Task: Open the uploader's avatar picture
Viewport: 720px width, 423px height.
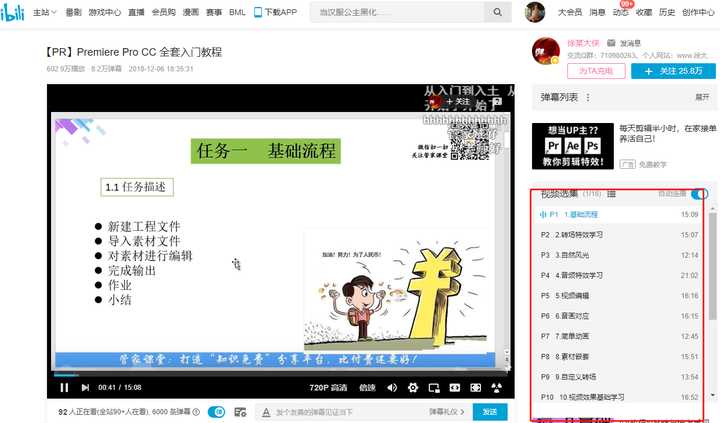Action: 546,51
